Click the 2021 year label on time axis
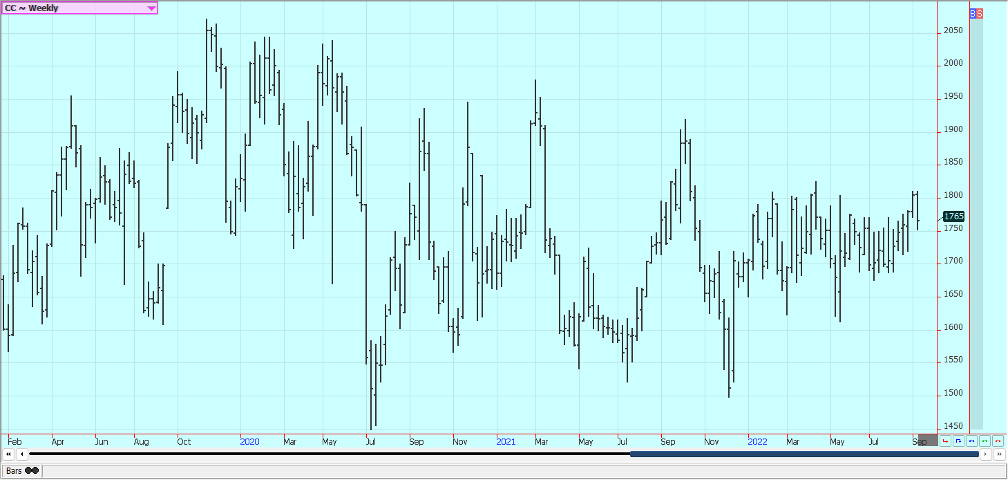The width and height of the screenshot is (1008, 480). (506, 442)
